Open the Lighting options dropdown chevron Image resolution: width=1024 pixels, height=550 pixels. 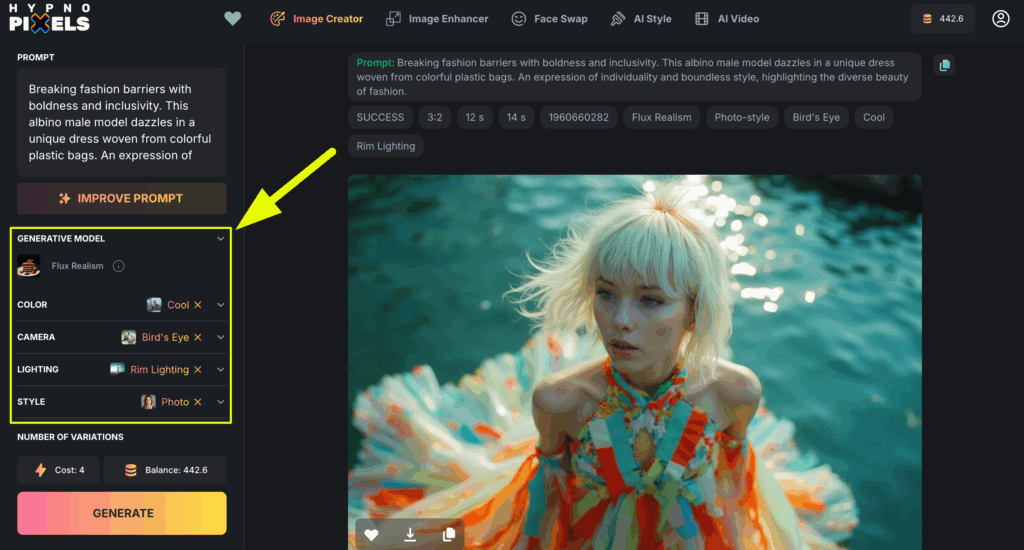(221, 370)
